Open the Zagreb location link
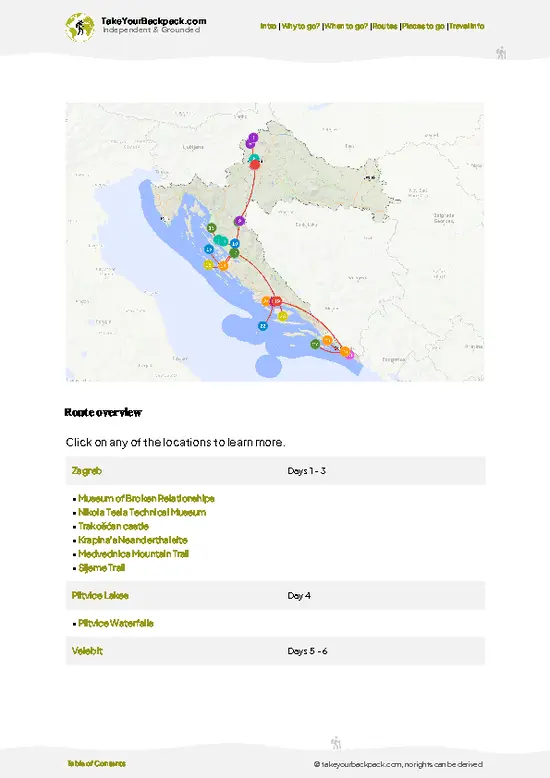Image resolution: width=550 pixels, height=778 pixels. tap(86, 470)
